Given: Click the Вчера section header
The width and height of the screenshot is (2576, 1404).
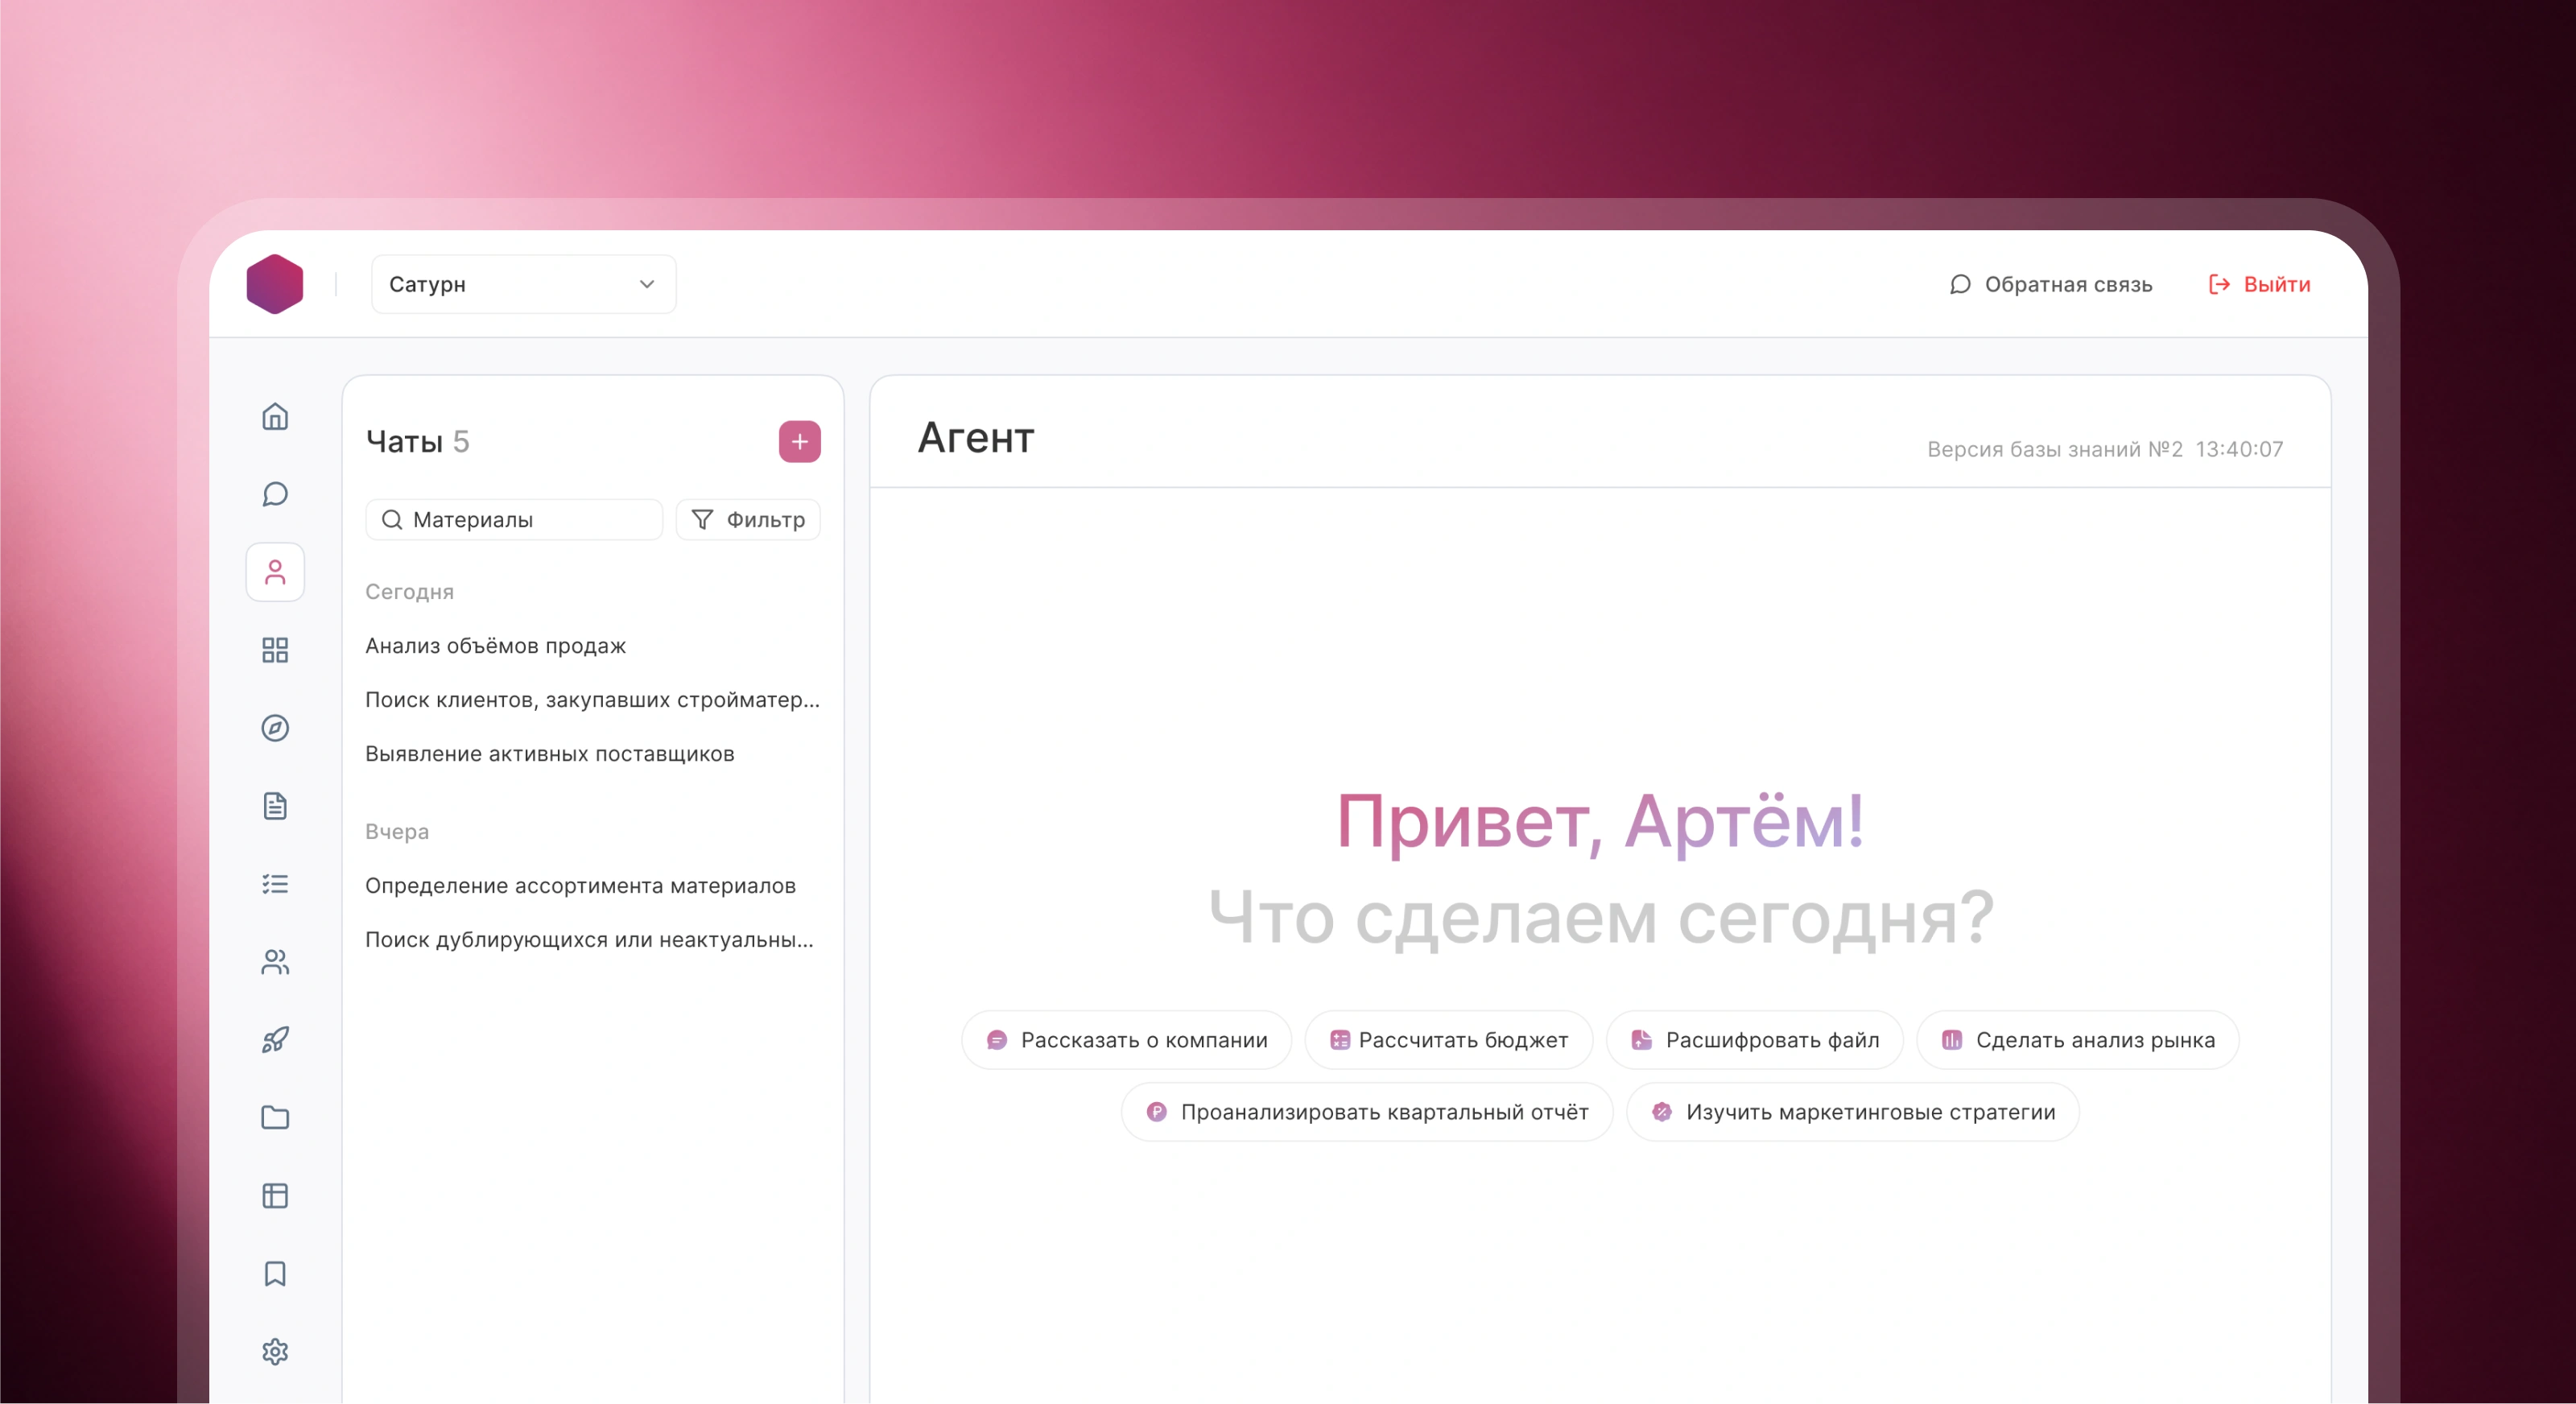Looking at the screenshot, I should [397, 832].
